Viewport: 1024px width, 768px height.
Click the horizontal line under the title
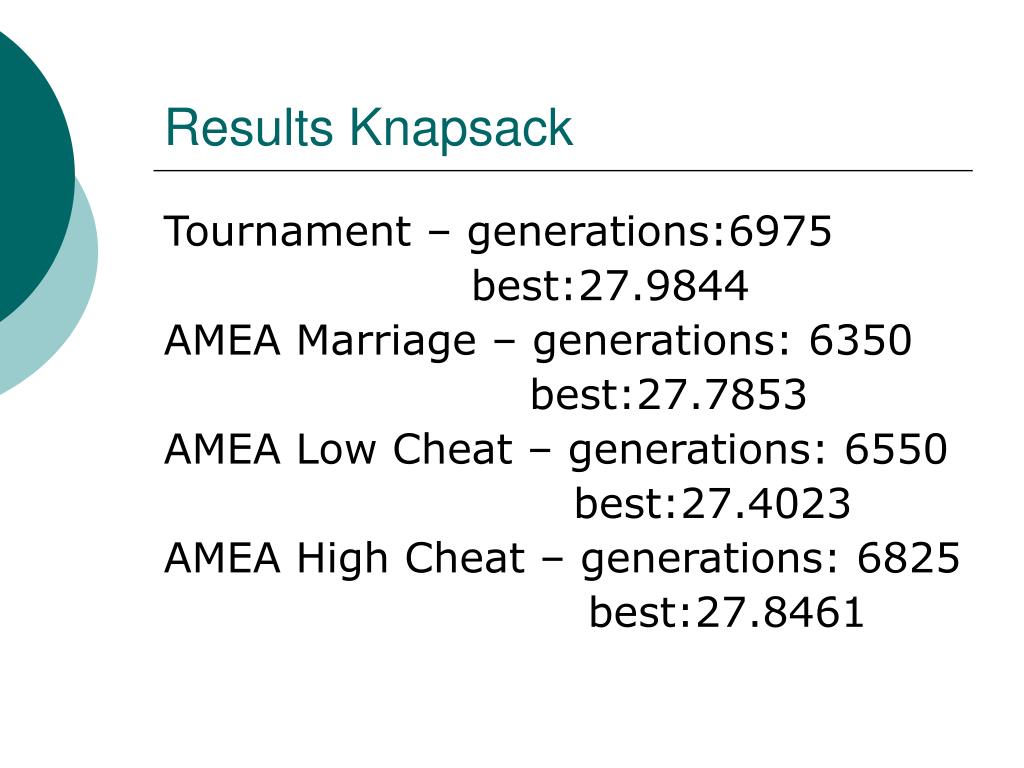pyautogui.click(x=563, y=170)
